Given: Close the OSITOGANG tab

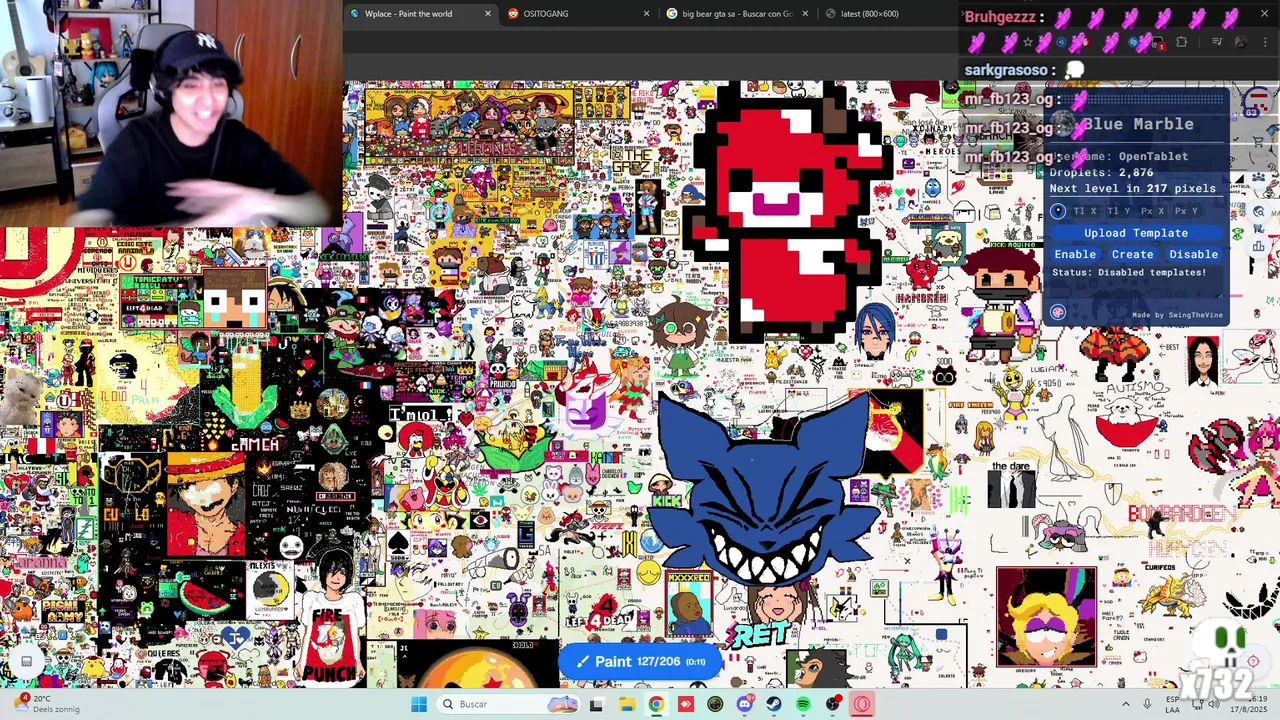Looking at the screenshot, I should (646, 14).
